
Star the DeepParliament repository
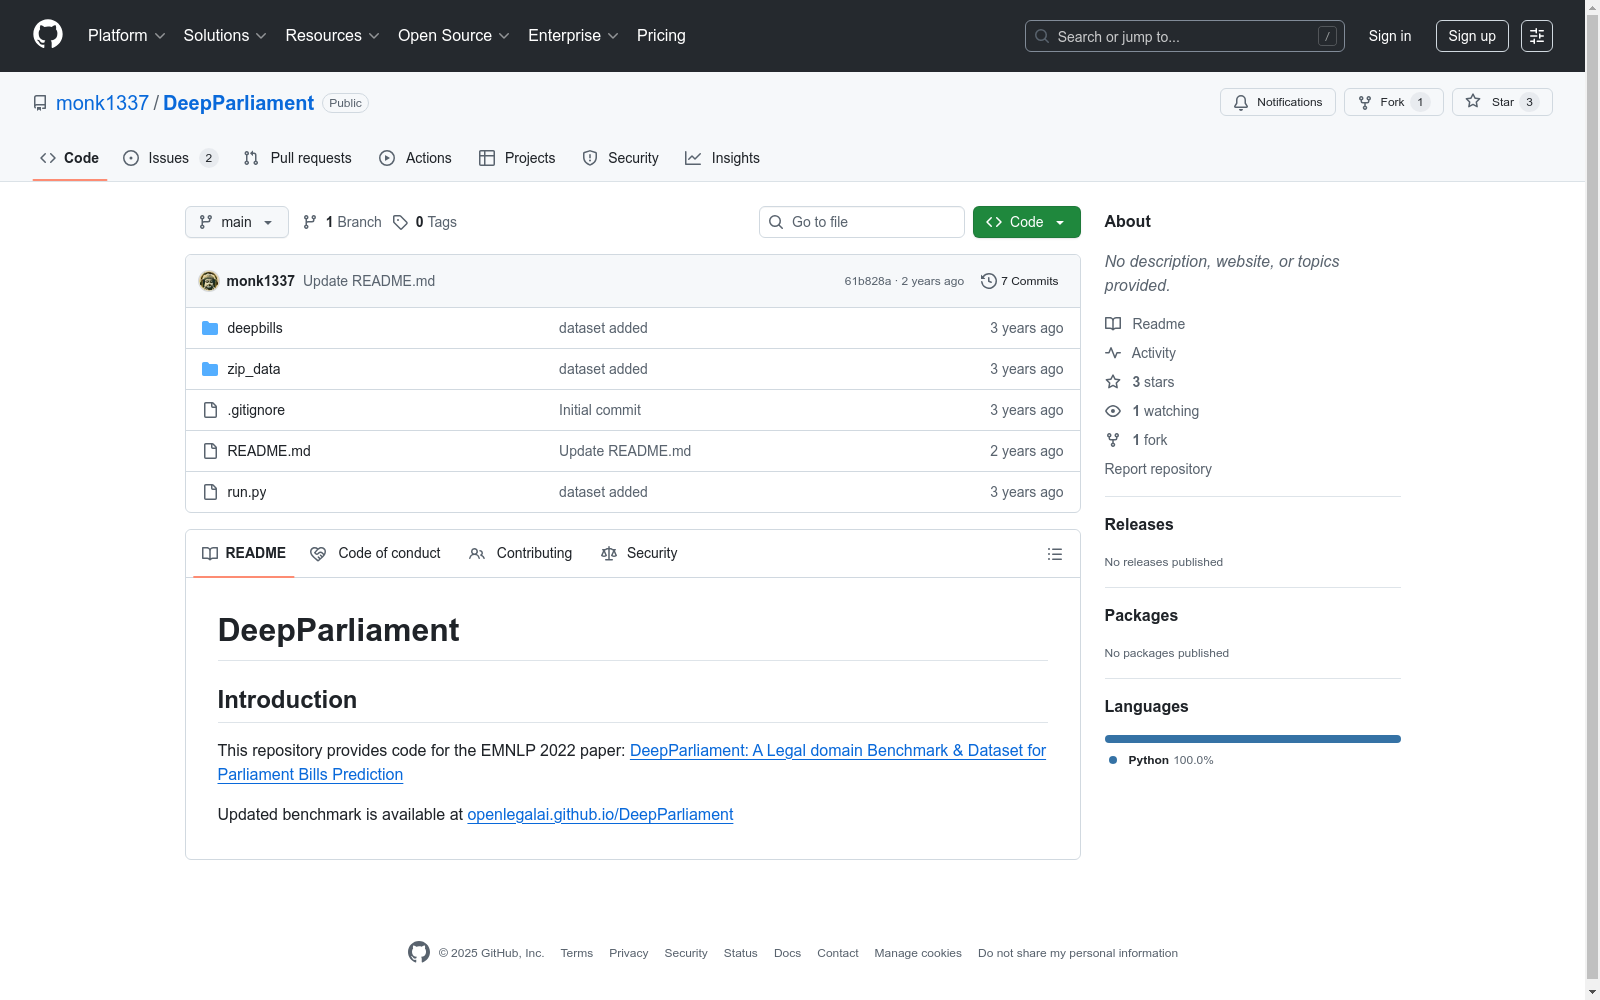click(x=1502, y=102)
